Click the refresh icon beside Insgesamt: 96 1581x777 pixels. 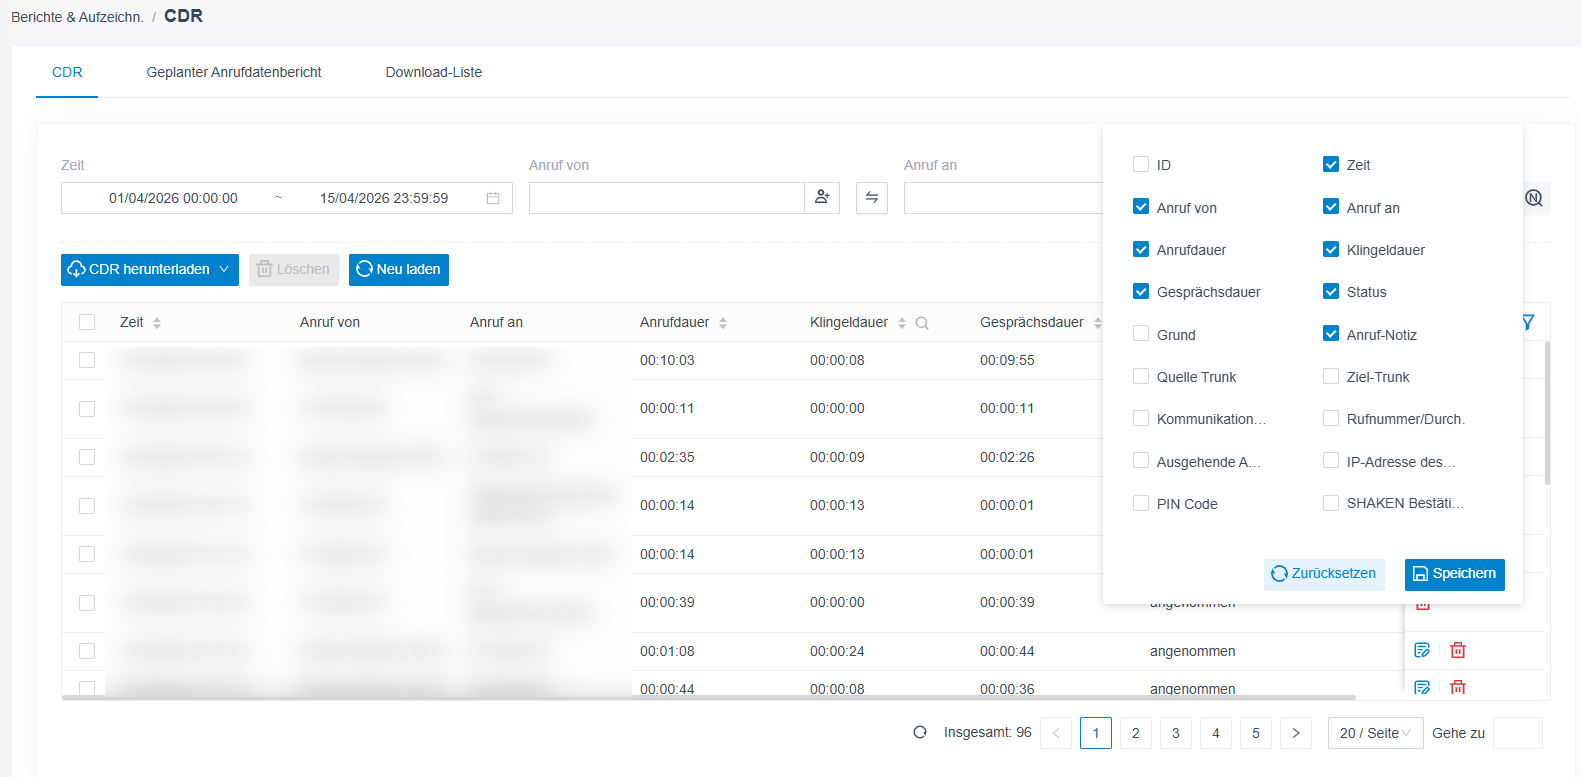coord(920,732)
